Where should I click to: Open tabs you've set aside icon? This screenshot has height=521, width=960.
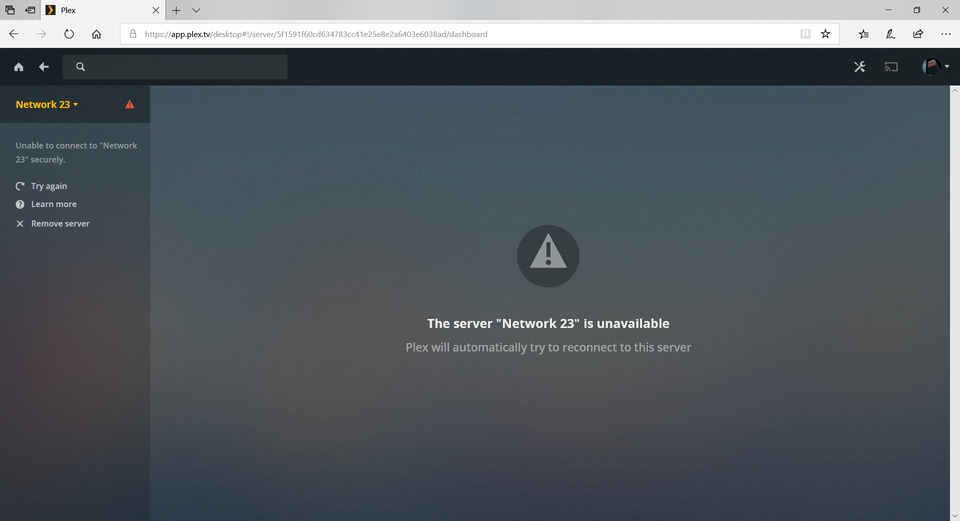click(10, 10)
